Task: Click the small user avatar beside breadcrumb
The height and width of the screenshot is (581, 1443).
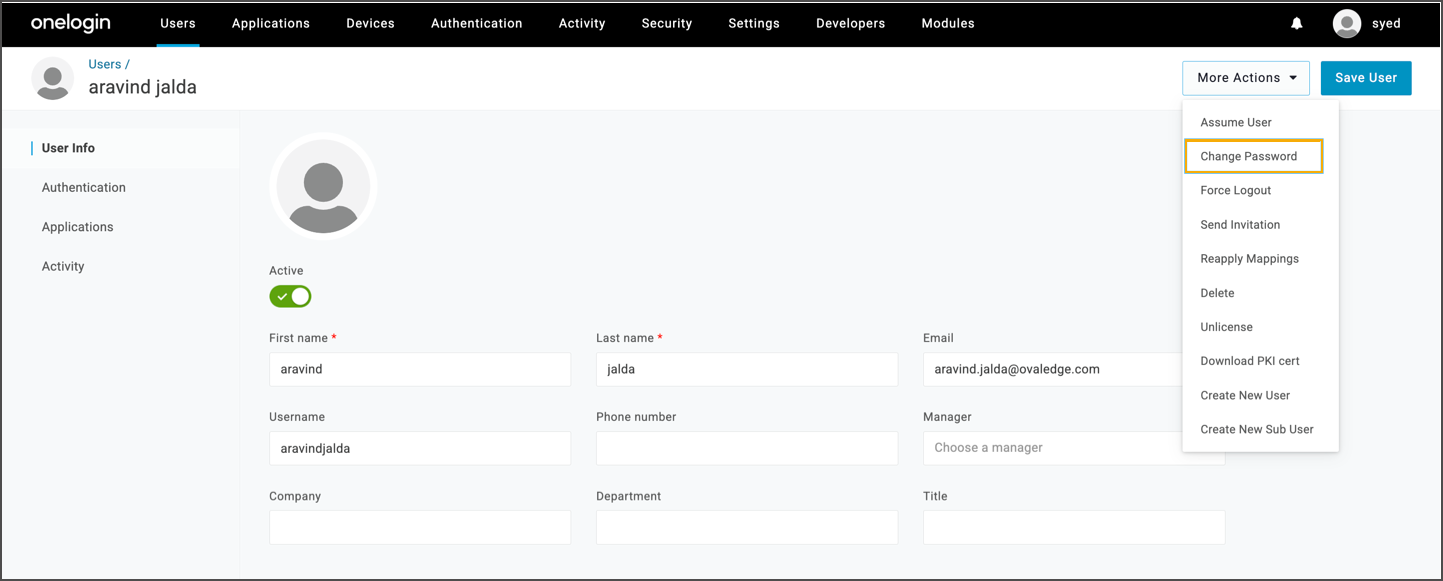Action: coord(53,78)
